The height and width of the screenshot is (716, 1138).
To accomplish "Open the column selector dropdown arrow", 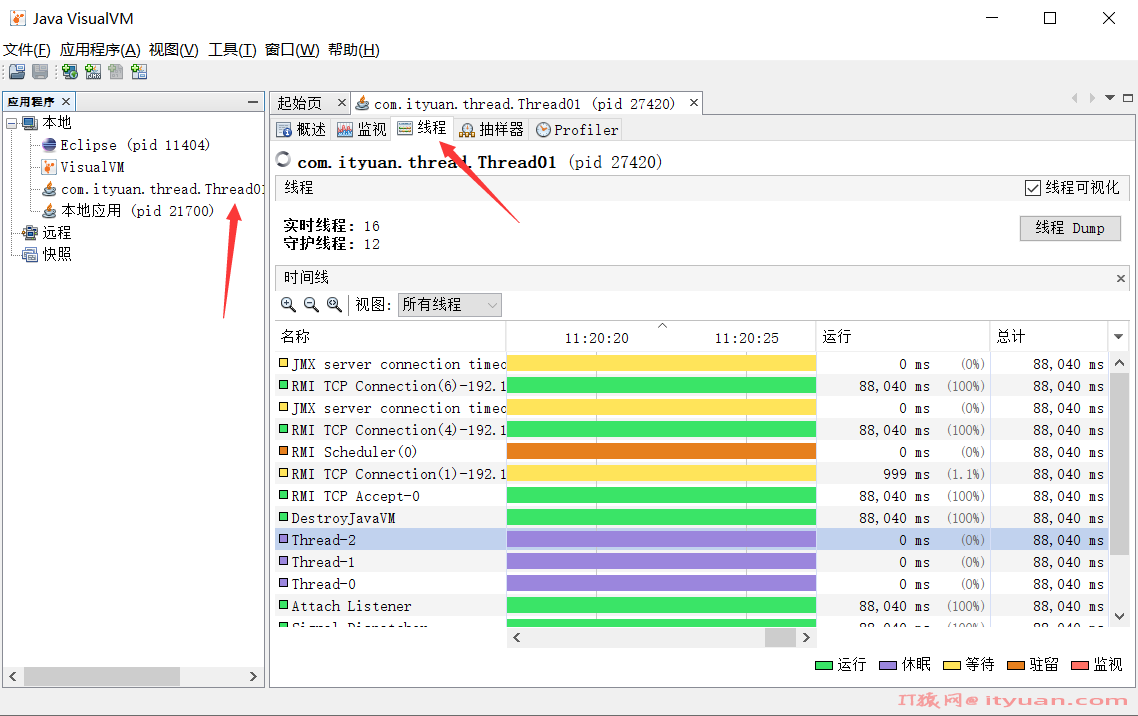I will 1118,337.
